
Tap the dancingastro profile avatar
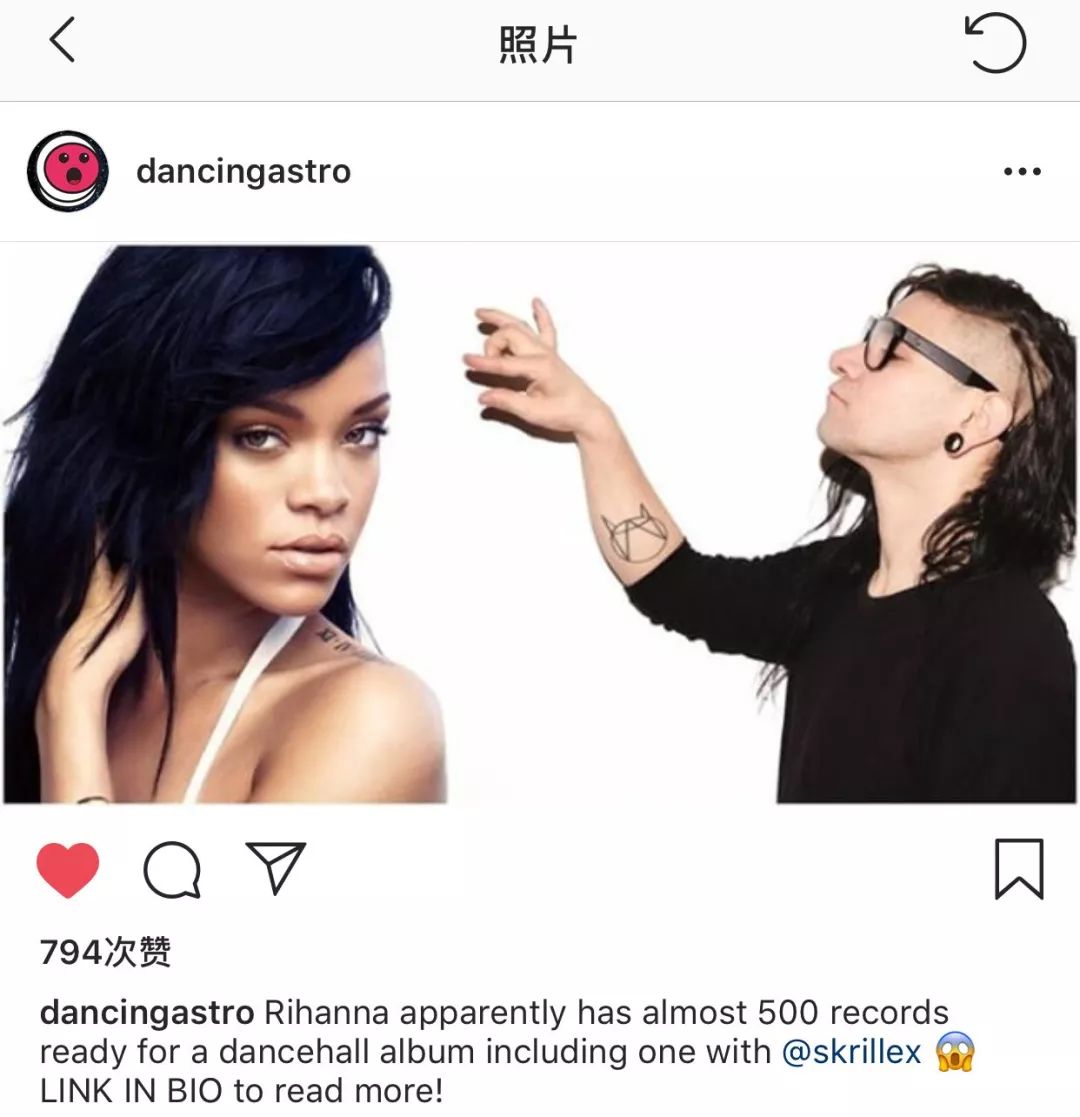68,171
